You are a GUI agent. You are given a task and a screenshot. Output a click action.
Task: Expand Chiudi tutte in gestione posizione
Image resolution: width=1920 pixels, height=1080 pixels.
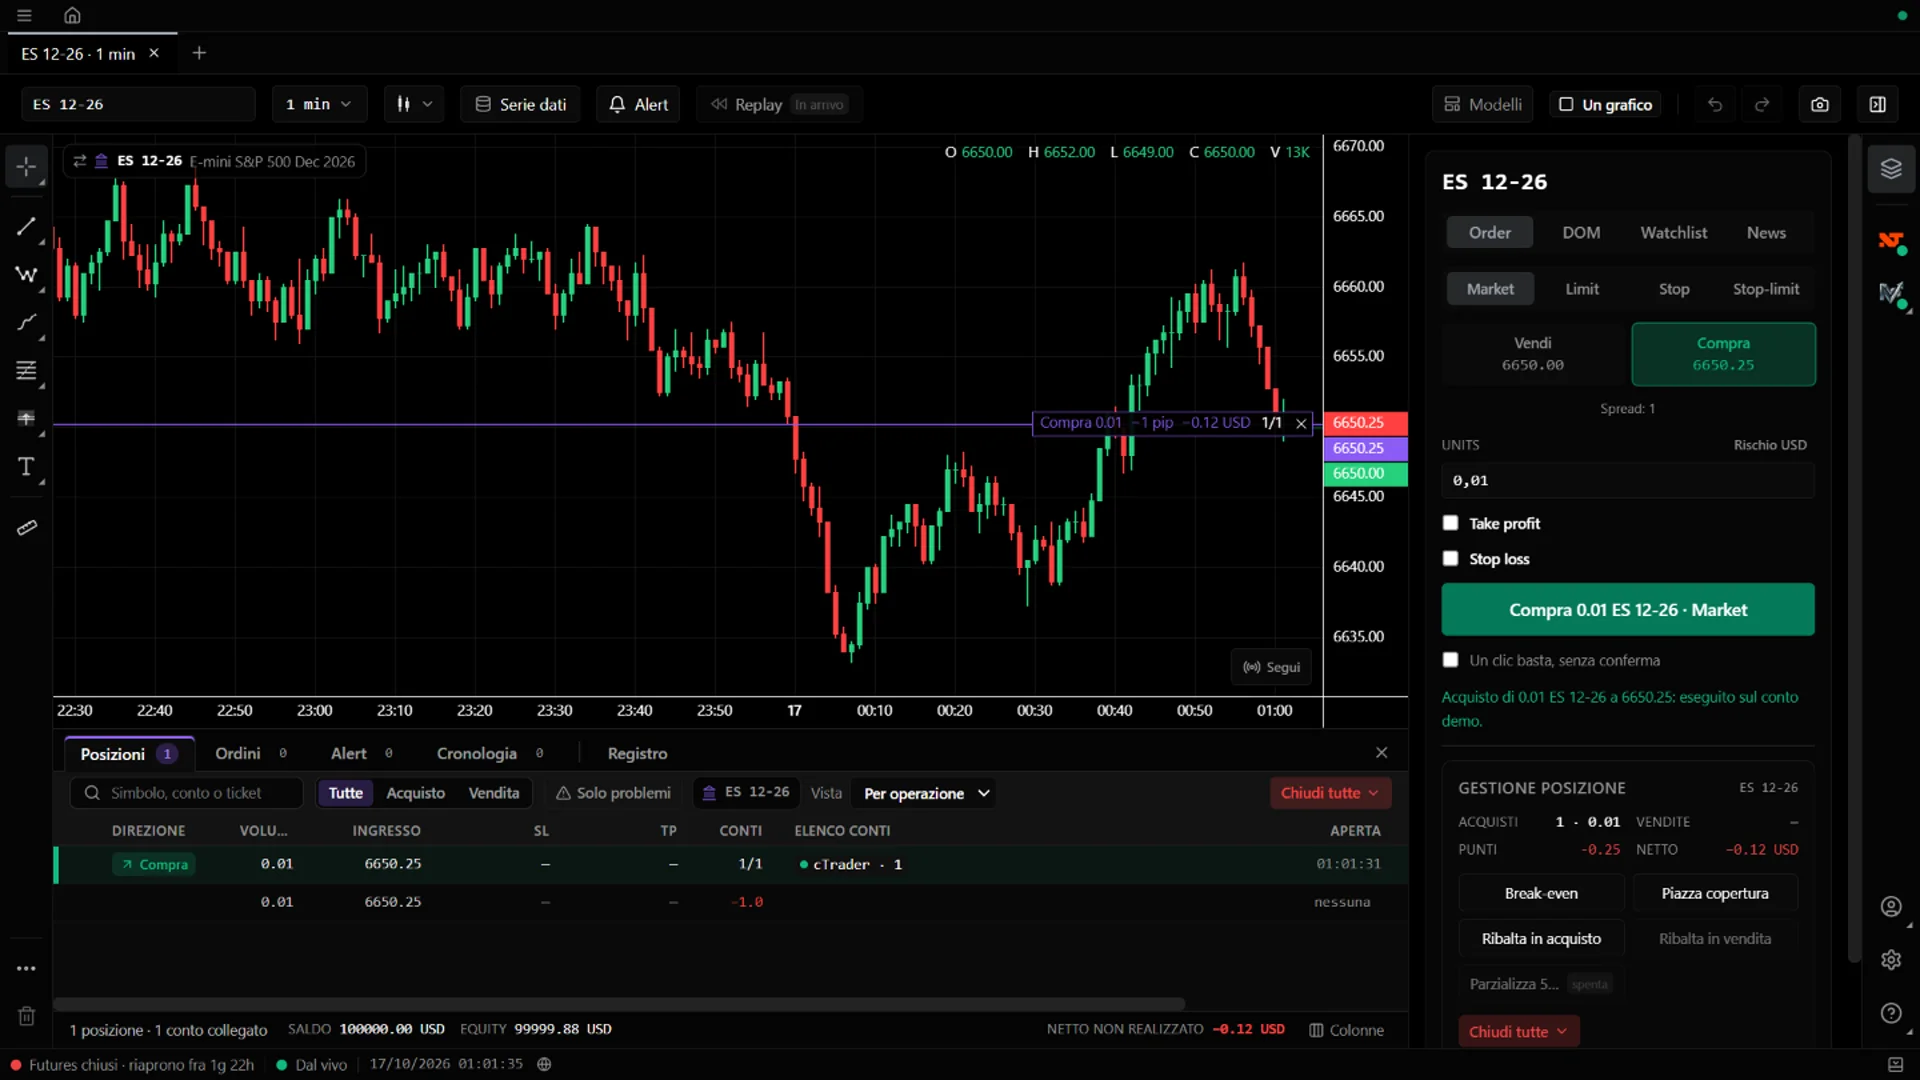[1518, 1031]
